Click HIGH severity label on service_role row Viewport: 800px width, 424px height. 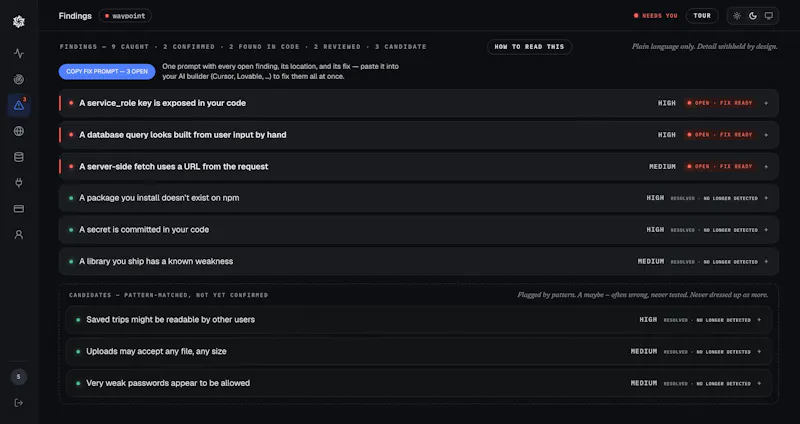coord(667,103)
